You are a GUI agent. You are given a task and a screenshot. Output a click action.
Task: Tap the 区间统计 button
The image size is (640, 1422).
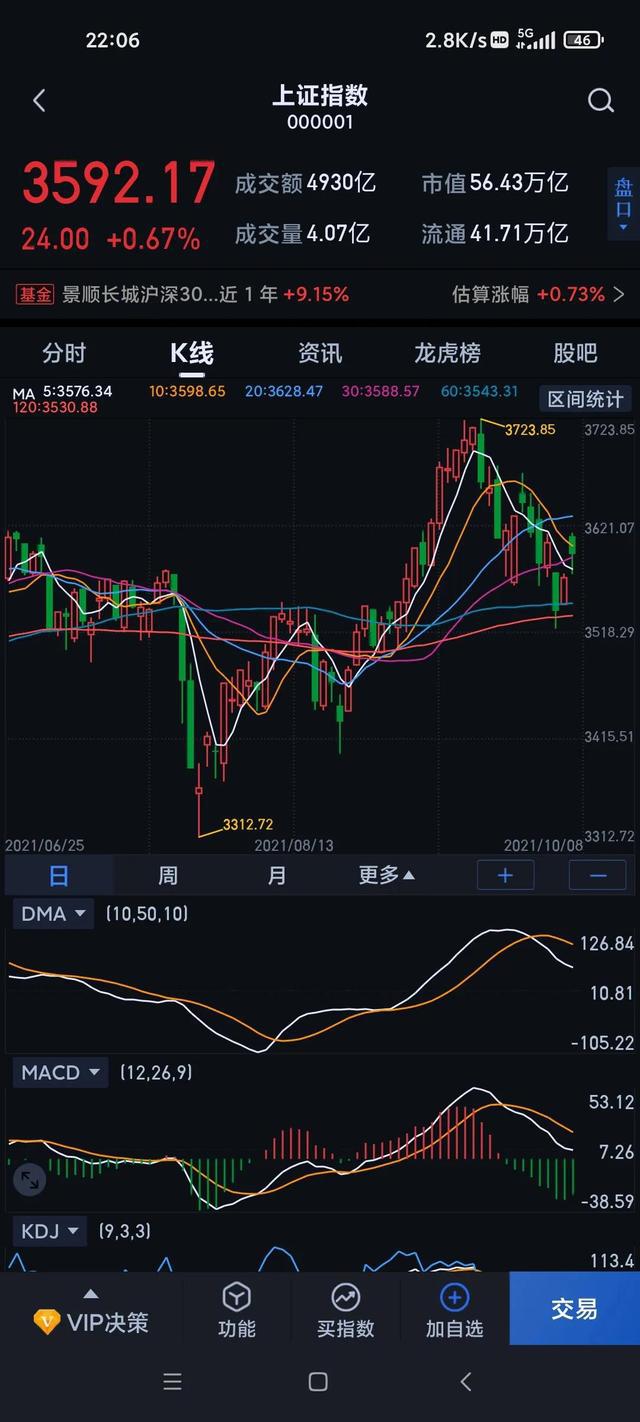point(585,399)
